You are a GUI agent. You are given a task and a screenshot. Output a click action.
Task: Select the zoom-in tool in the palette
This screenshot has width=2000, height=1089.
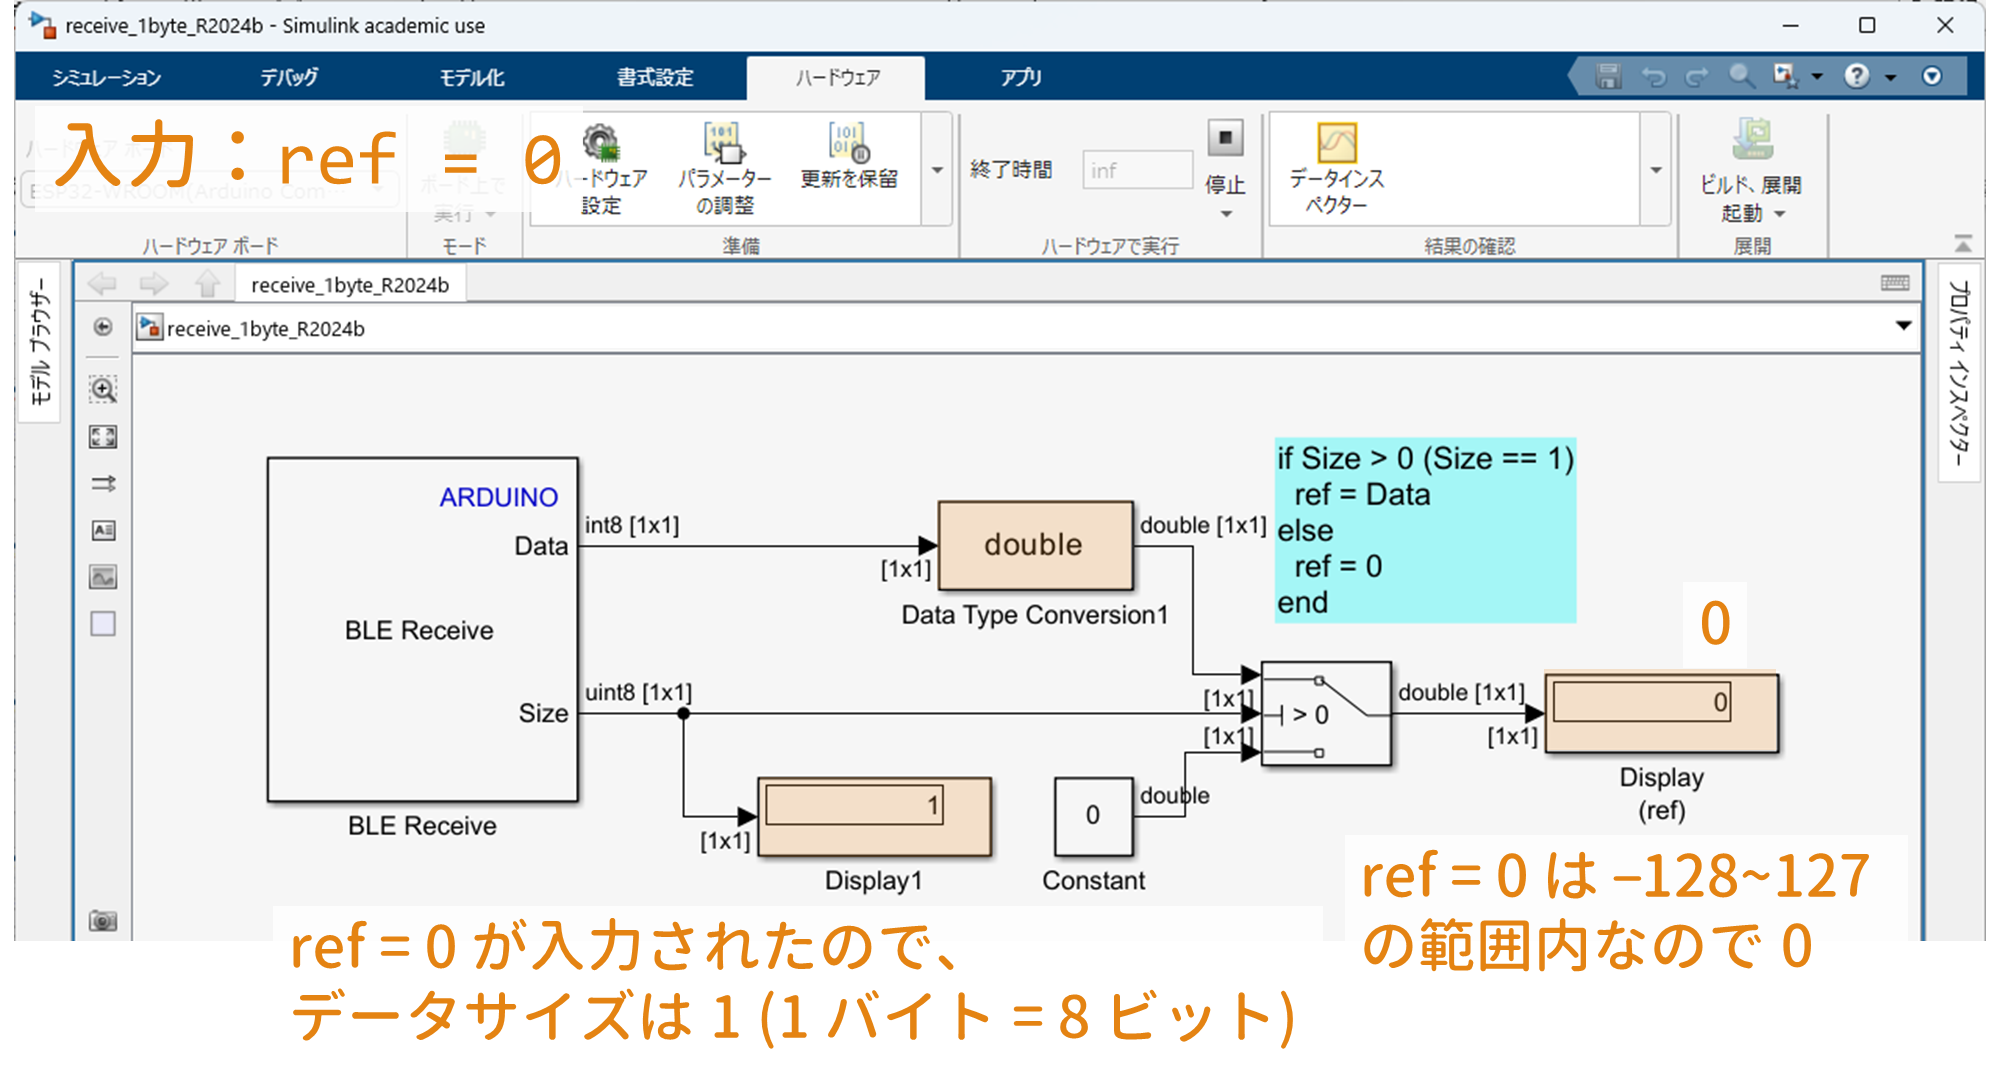click(103, 389)
